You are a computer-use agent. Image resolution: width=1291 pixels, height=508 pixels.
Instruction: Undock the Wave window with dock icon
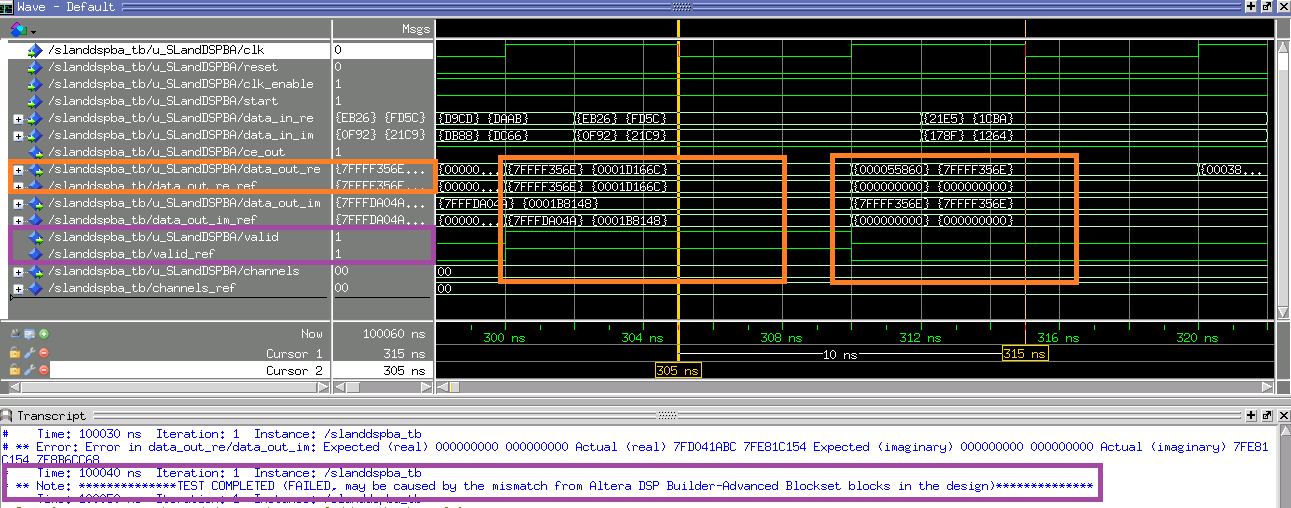tap(1266, 6)
